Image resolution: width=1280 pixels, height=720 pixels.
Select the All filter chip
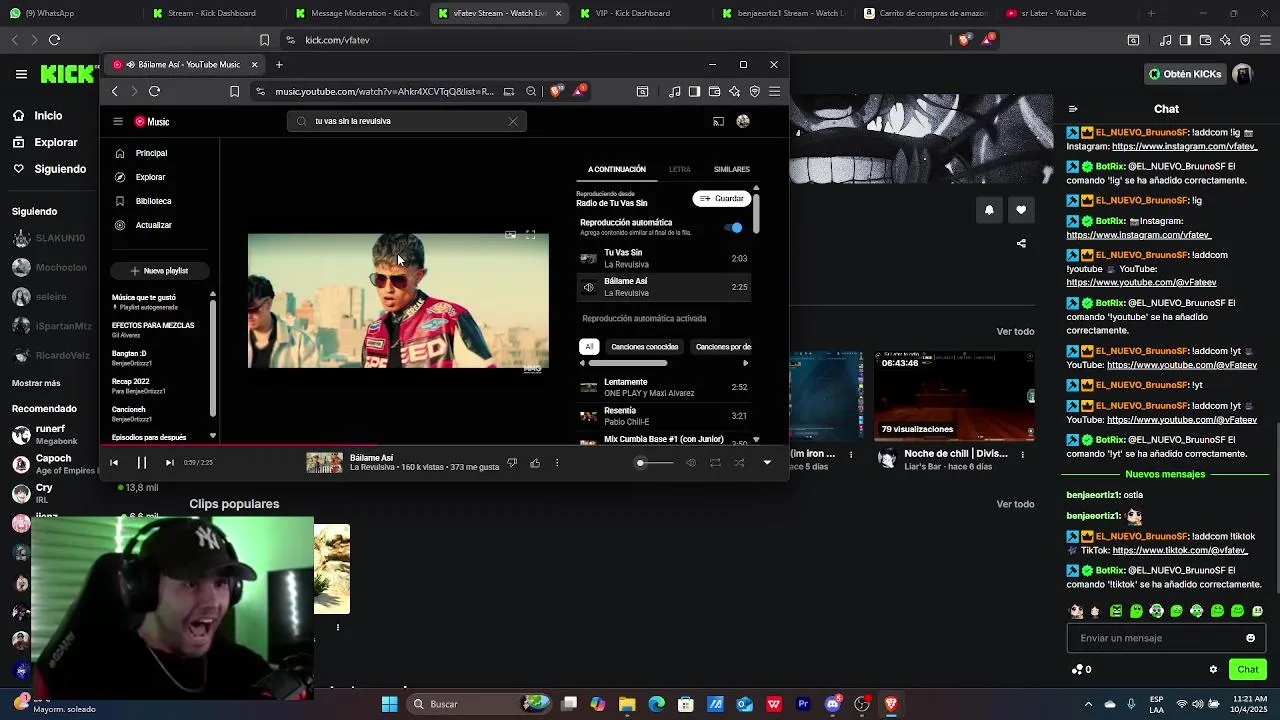[589, 347]
